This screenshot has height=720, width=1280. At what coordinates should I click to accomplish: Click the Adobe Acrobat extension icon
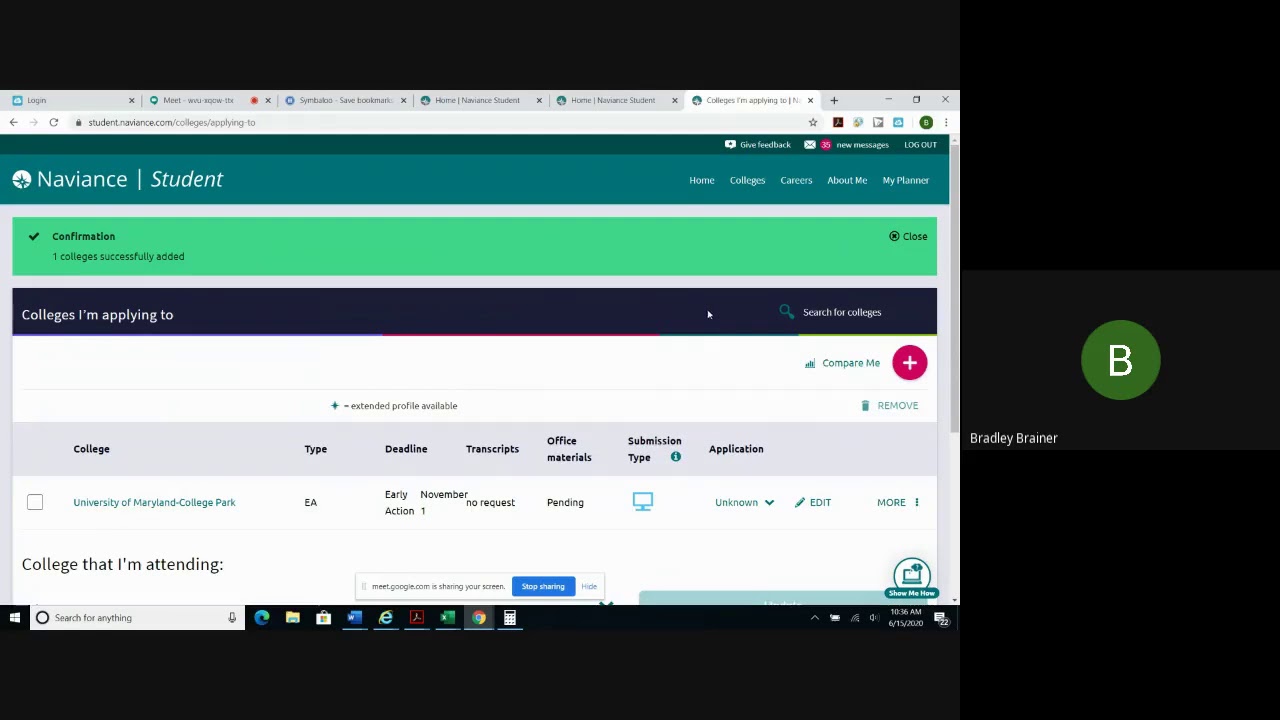pyautogui.click(x=838, y=123)
